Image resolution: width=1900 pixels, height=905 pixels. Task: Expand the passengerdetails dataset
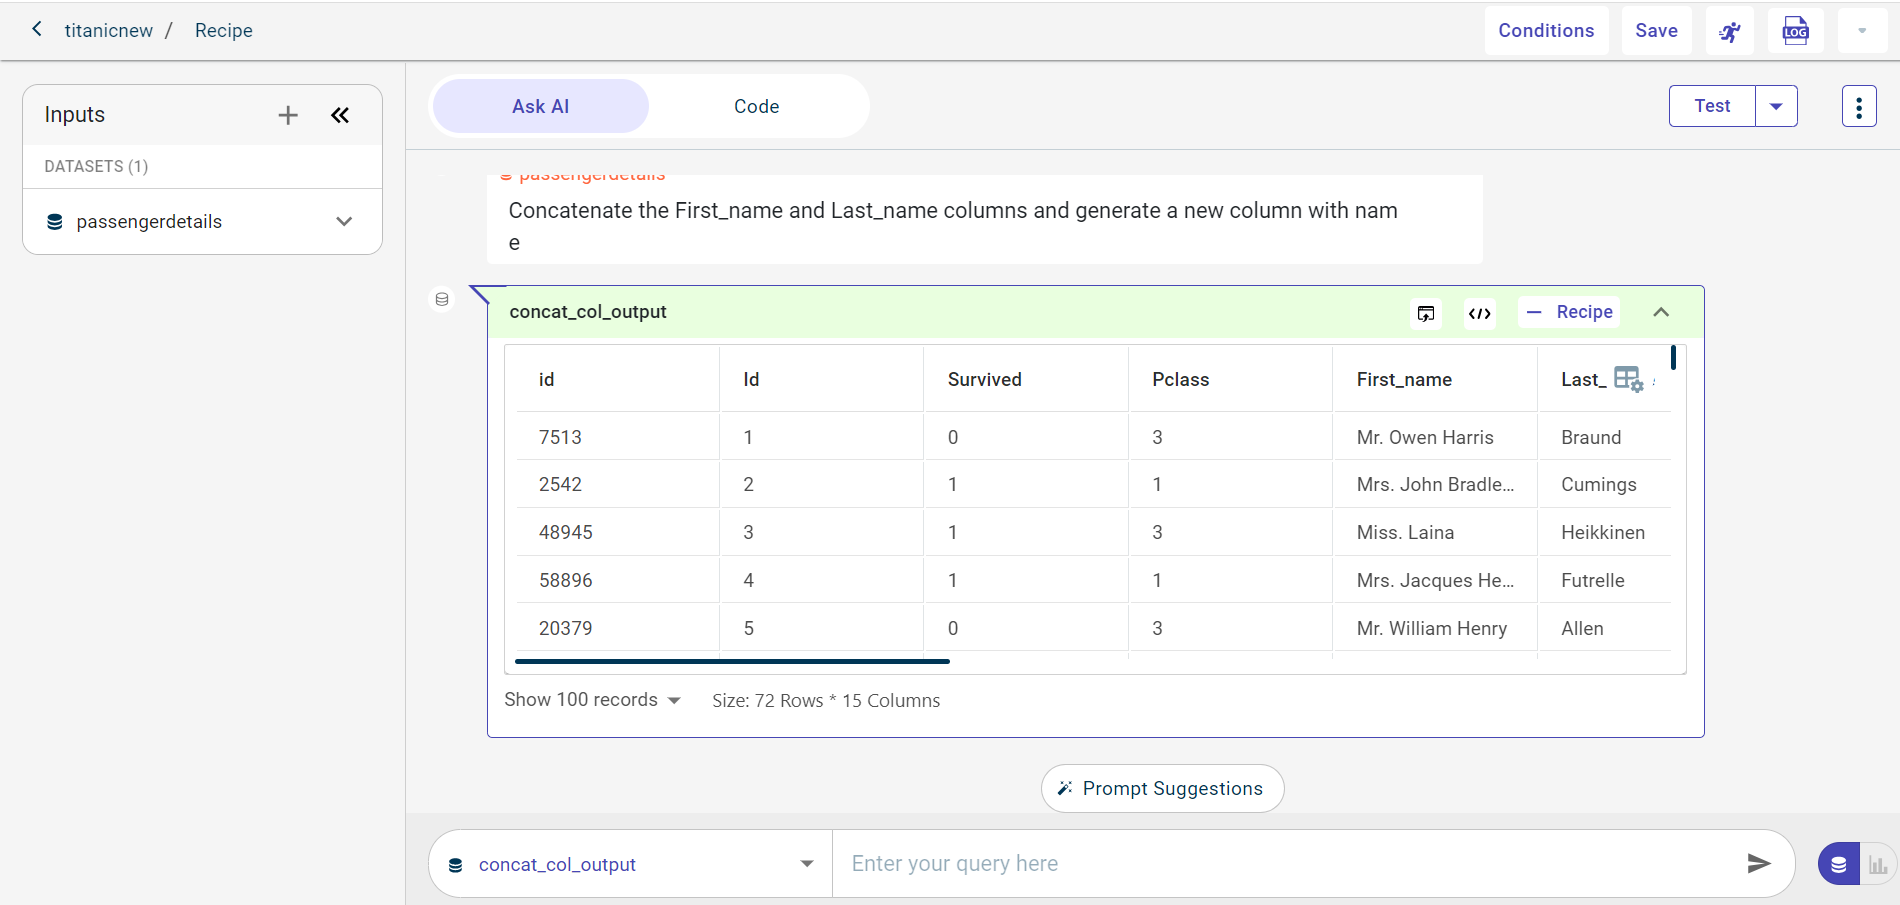[x=344, y=221]
